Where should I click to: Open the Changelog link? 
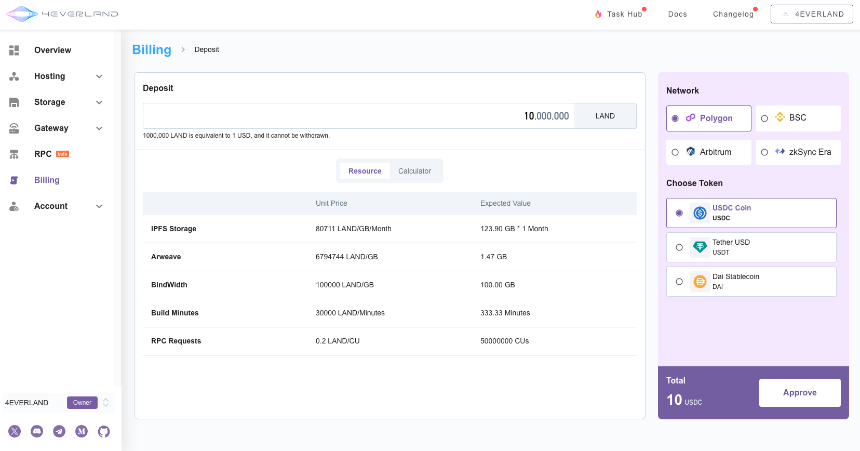tap(733, 14)
